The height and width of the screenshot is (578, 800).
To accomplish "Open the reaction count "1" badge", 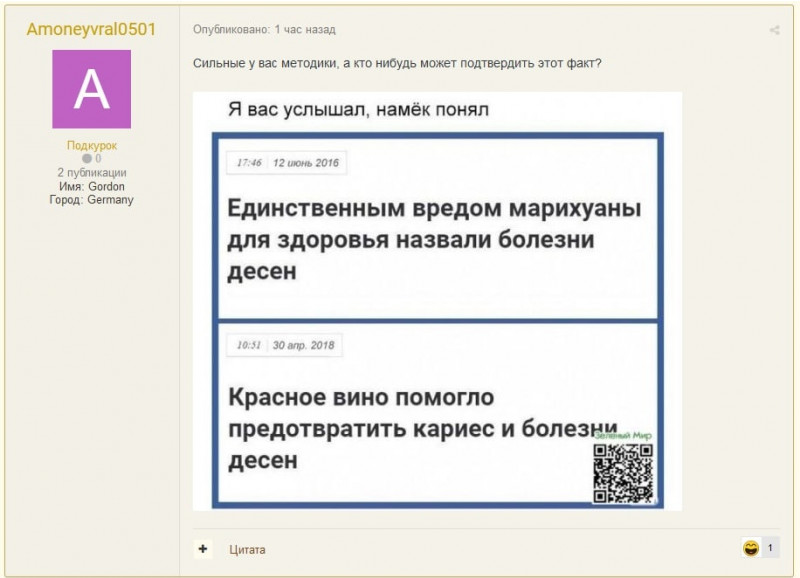I will click(x=770, y=548).
